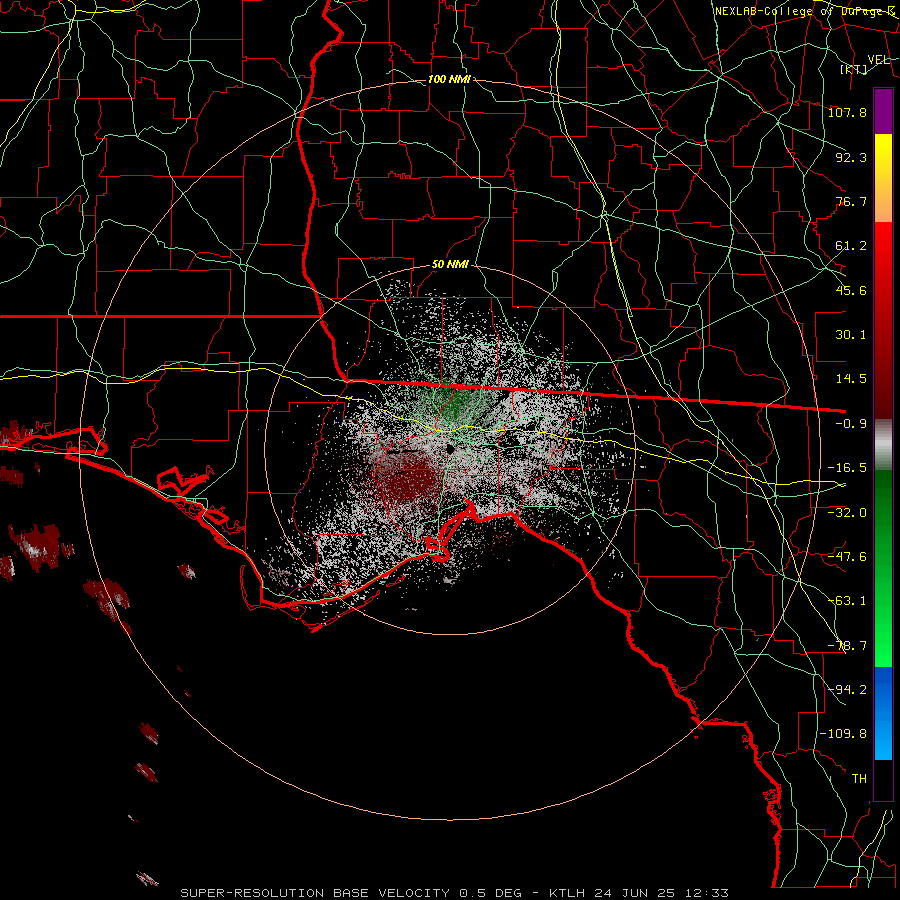Click the TH legend label
Viewport: 900px width, 900px height.
tap(859, 779)
